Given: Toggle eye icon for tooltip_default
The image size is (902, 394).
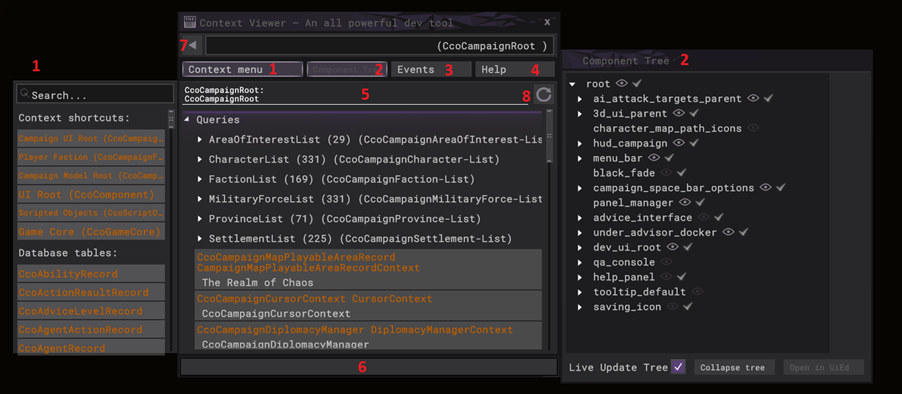Looking at the screenshot, I should pyautogui.click(x=697, y=292).
